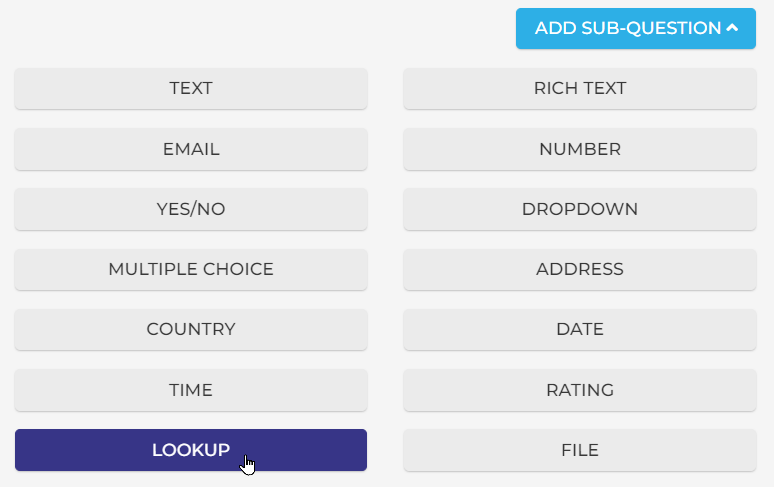Pick the Date question type
This screenshot has height=487, width=774.
pyautogui.click(x=580, y=329)
